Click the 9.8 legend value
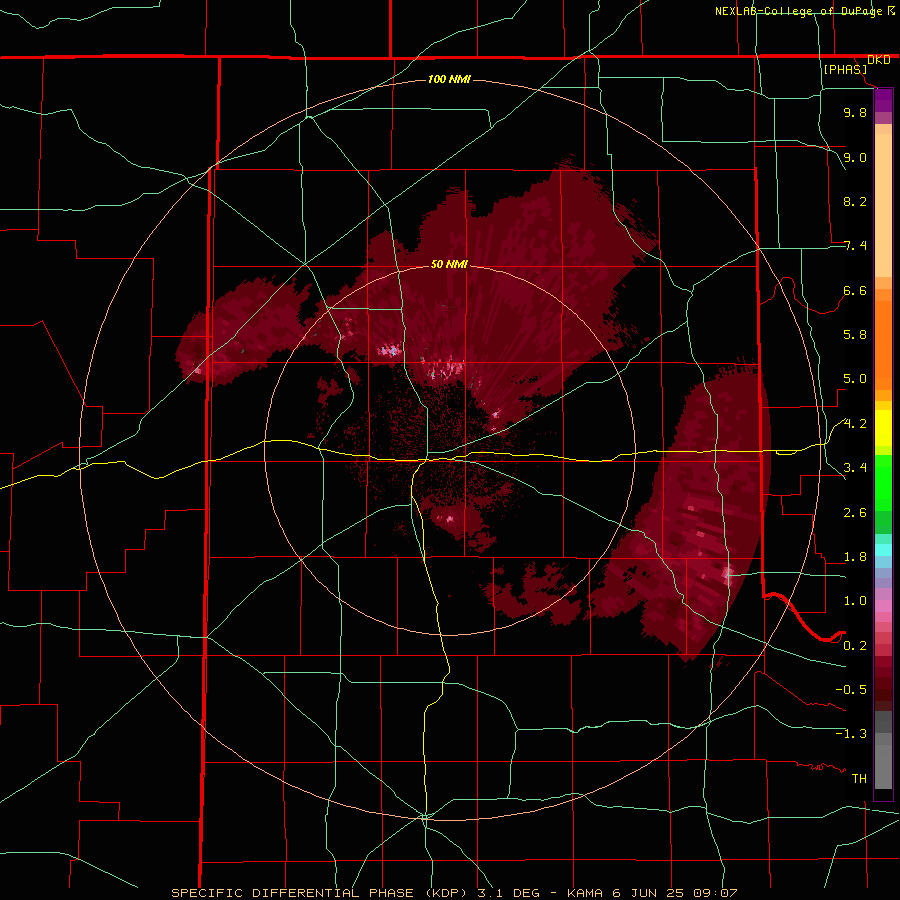Image resolution: width=900 pixels, height=900 pixels. click(855, 112)
